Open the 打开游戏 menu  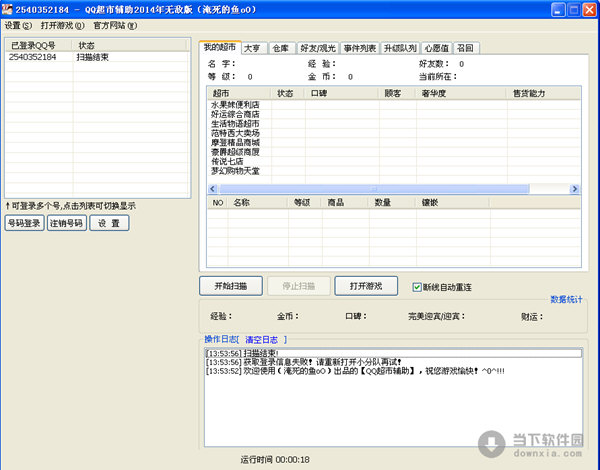[x=62, y=26]
